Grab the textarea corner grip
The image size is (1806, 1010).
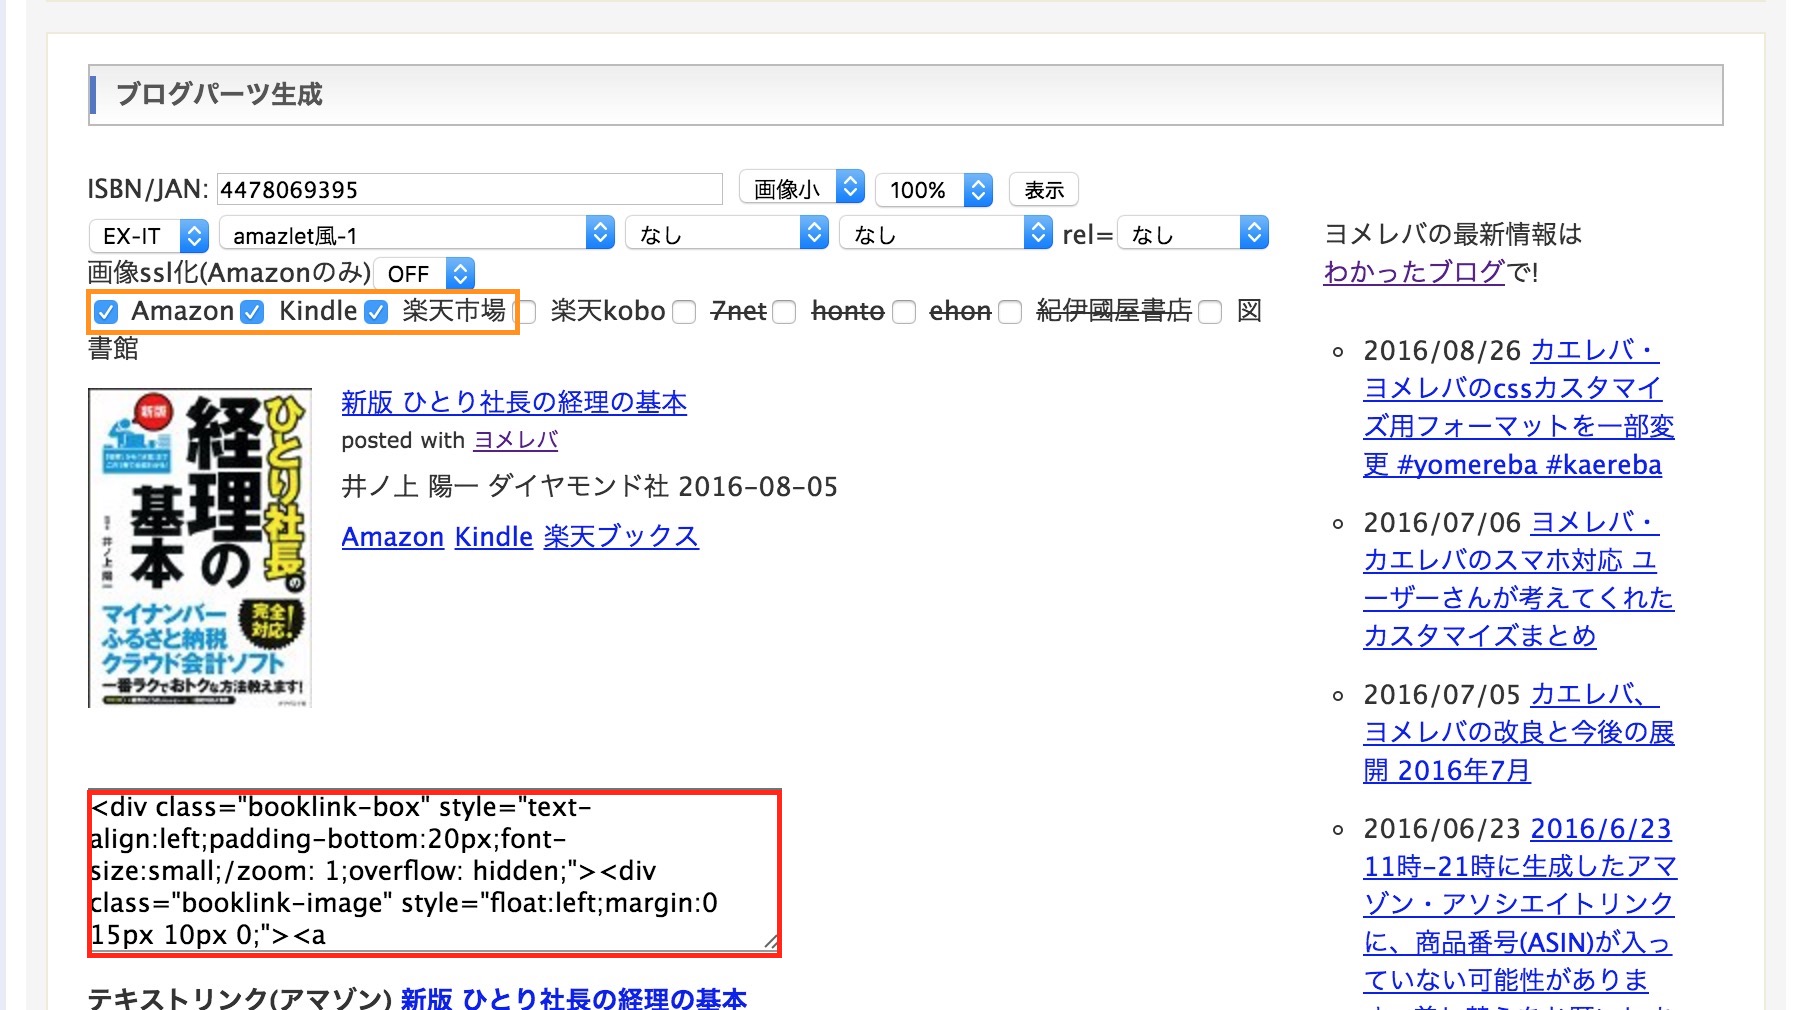click(x=771, y=942)
